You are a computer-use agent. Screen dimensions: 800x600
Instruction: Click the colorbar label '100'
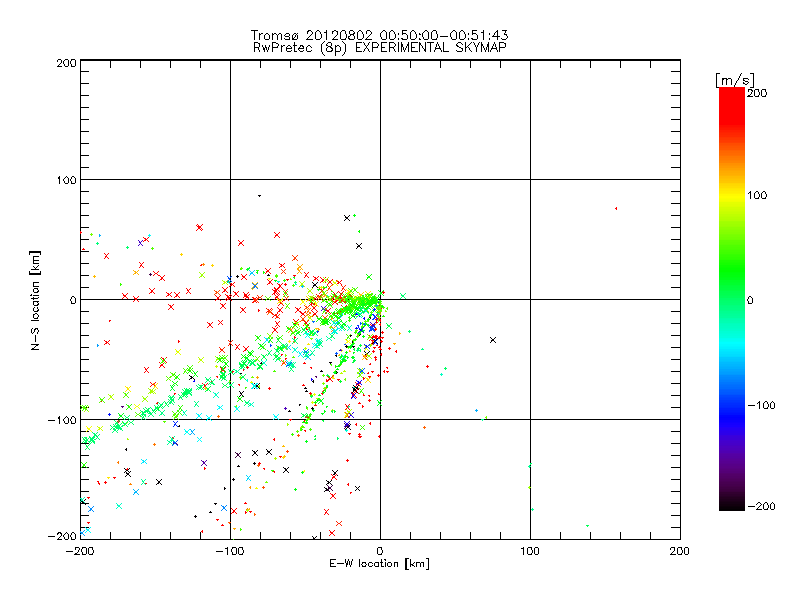pos(757,195)
